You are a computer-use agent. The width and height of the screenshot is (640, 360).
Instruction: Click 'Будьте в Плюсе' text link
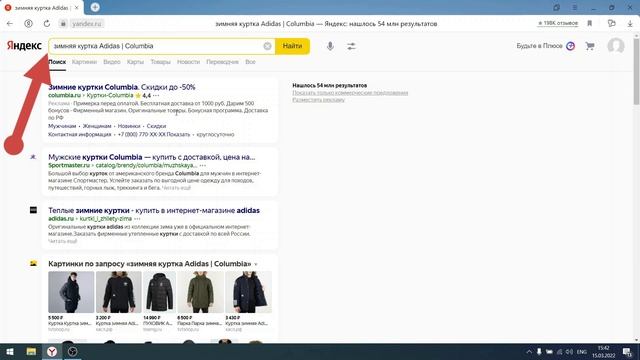click(x=539, y=46)
